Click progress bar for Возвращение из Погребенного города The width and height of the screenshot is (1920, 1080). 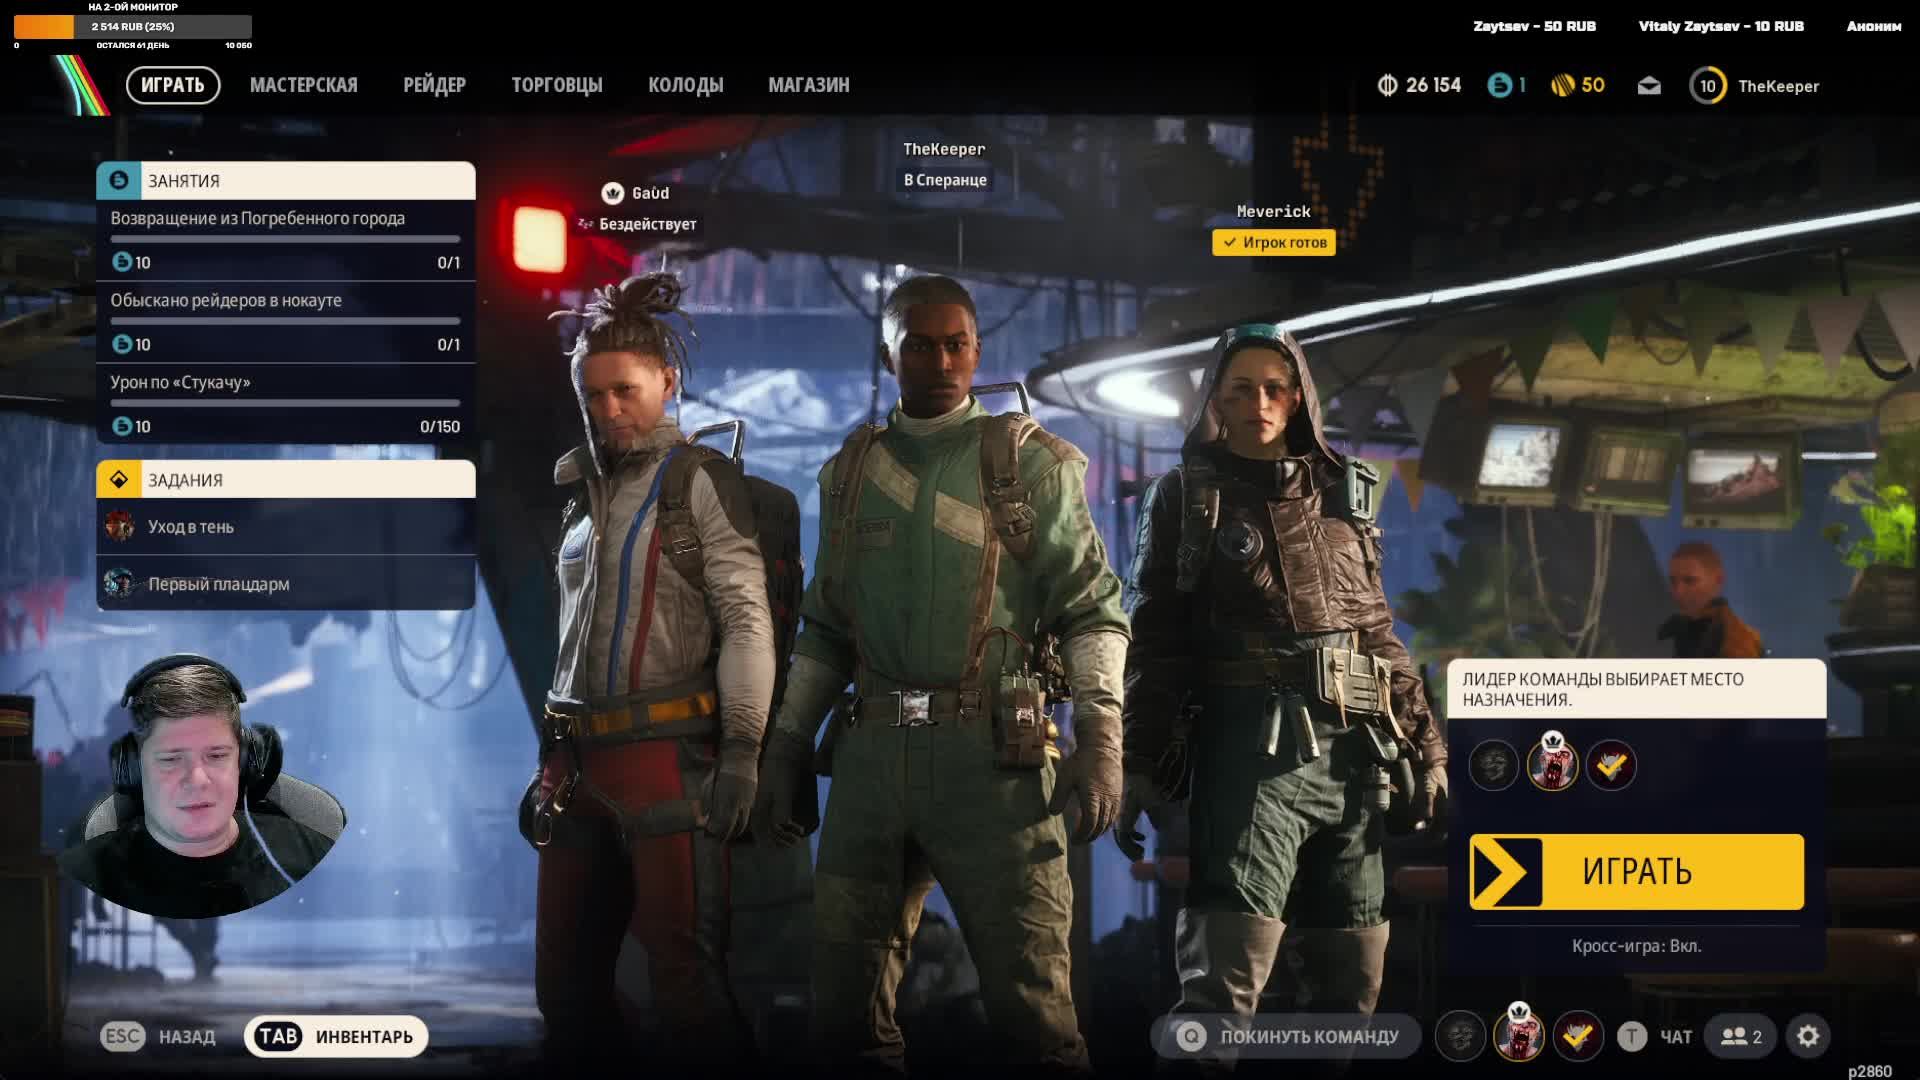tap(285, 239)
